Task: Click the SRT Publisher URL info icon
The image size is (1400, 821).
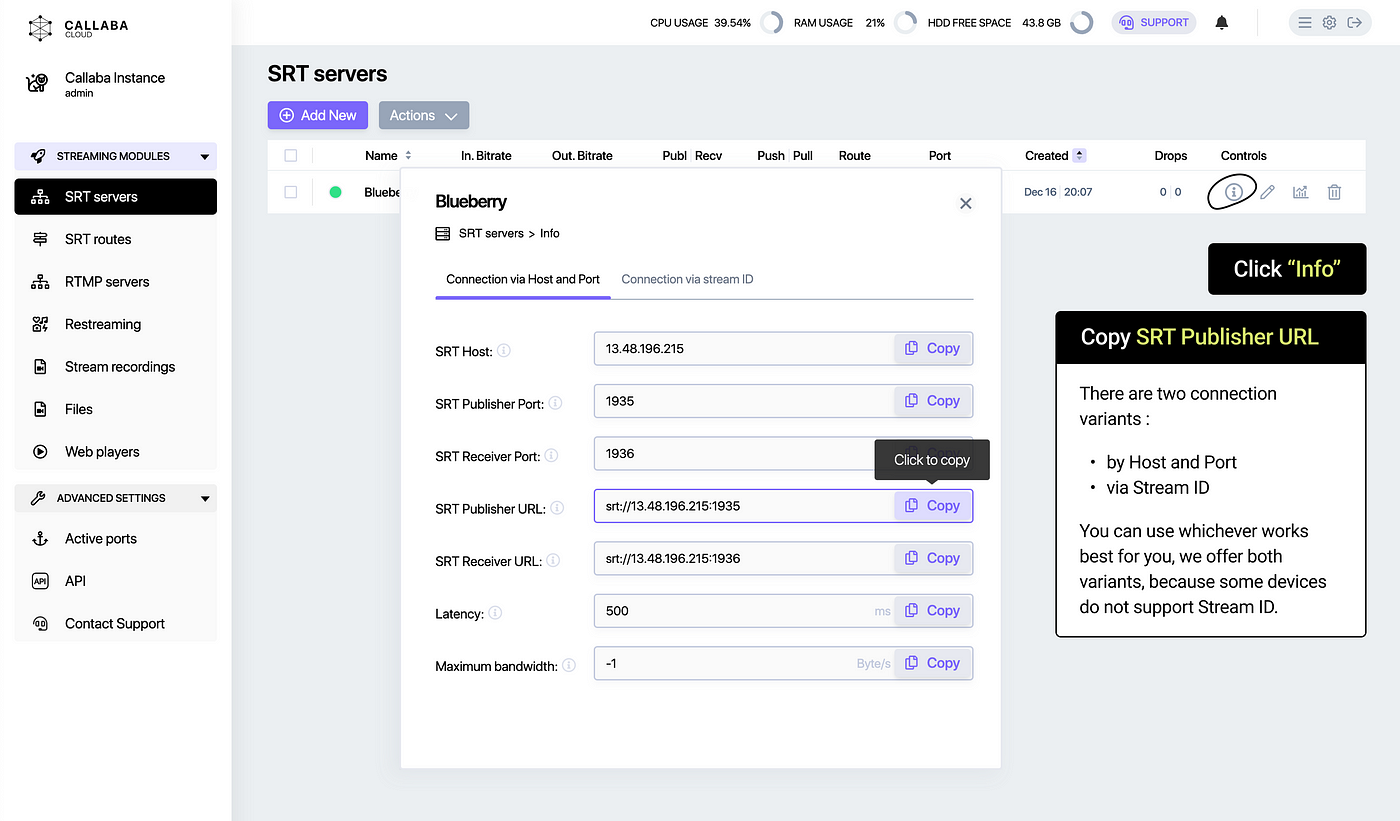Action: tap(557, 508)
